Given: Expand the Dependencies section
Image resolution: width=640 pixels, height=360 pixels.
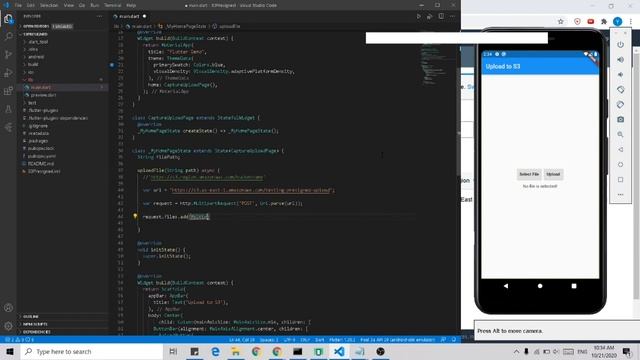Looking at the screenshot, I should tap(63, 332).
